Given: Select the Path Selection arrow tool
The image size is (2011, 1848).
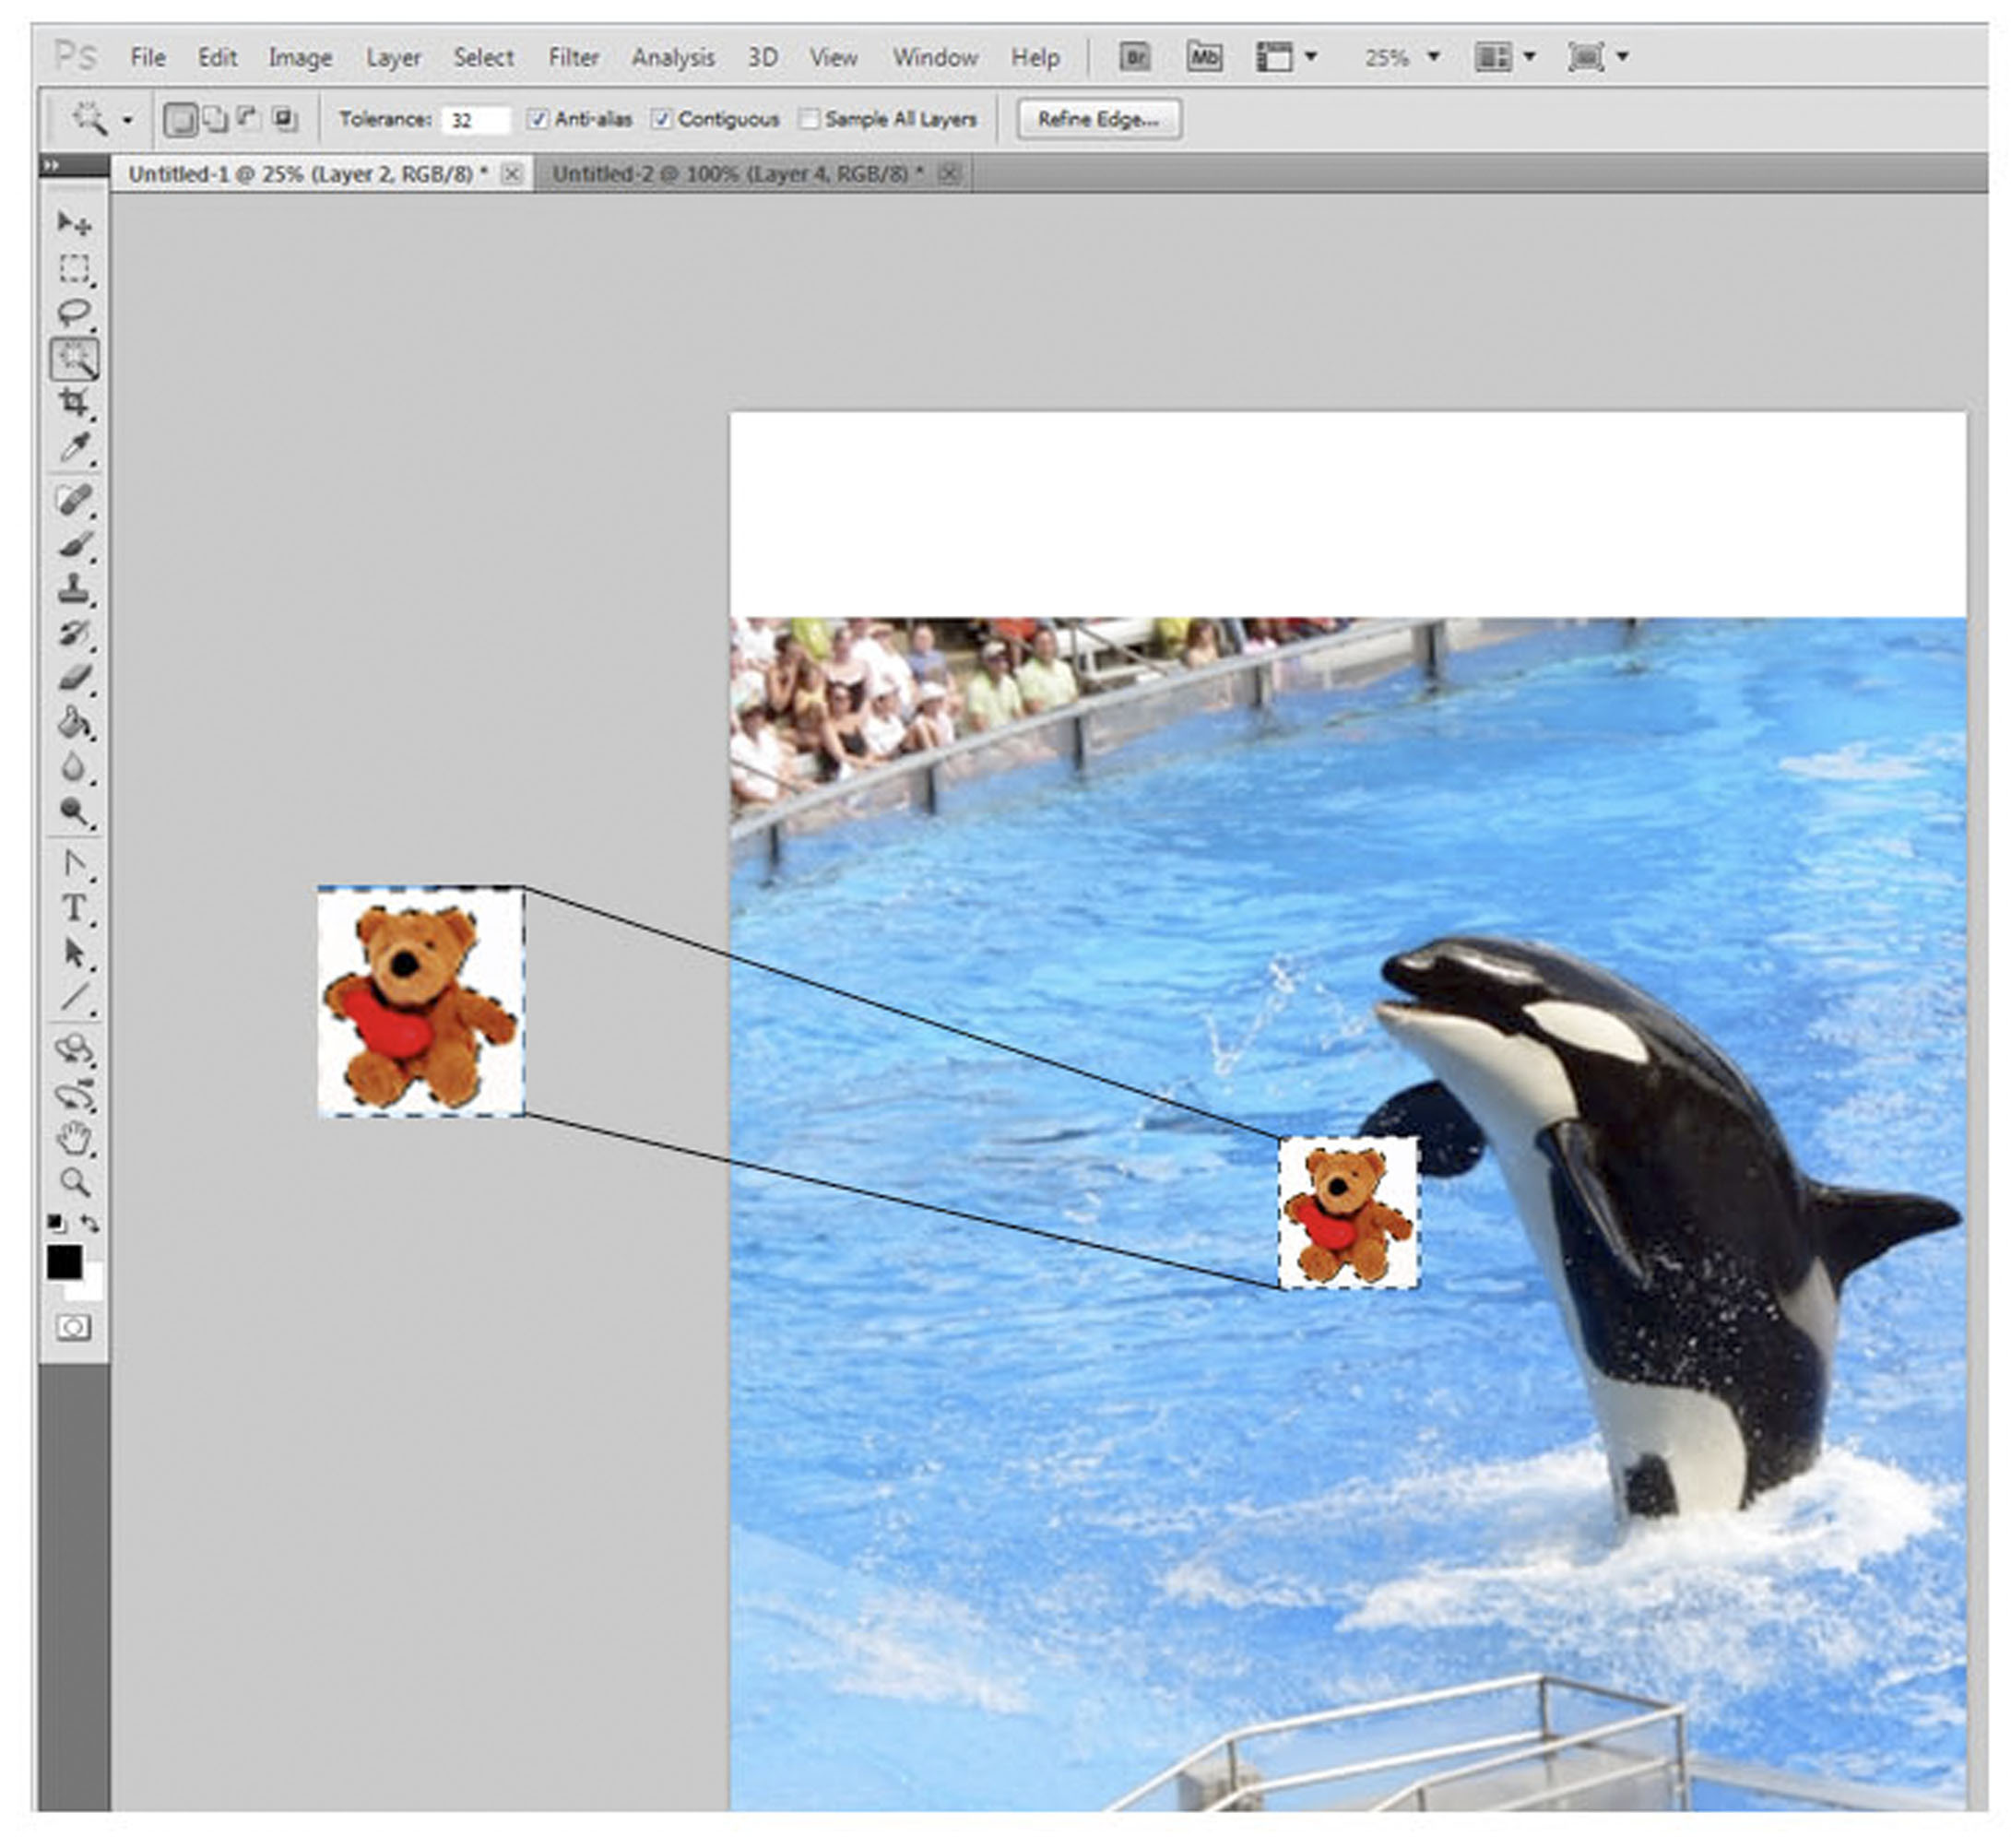Looking at the screenshot, I should 74,953.
